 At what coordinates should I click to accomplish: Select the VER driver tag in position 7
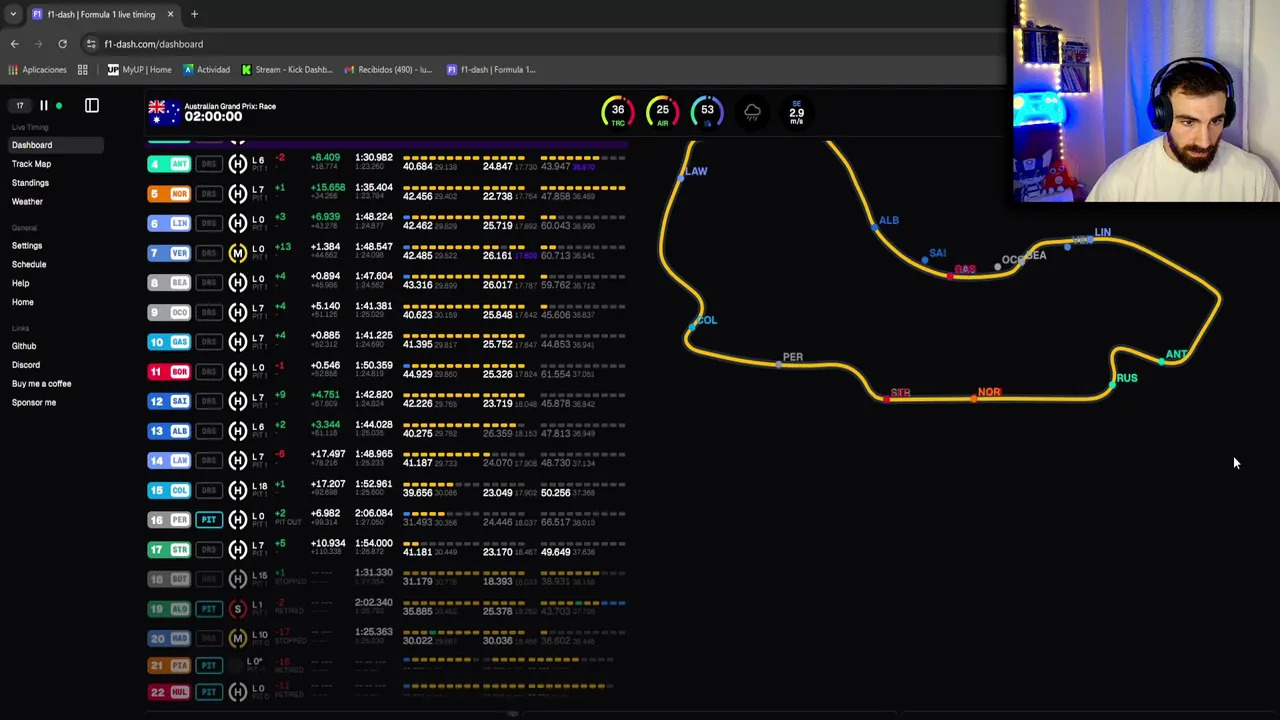click(169, 253)
